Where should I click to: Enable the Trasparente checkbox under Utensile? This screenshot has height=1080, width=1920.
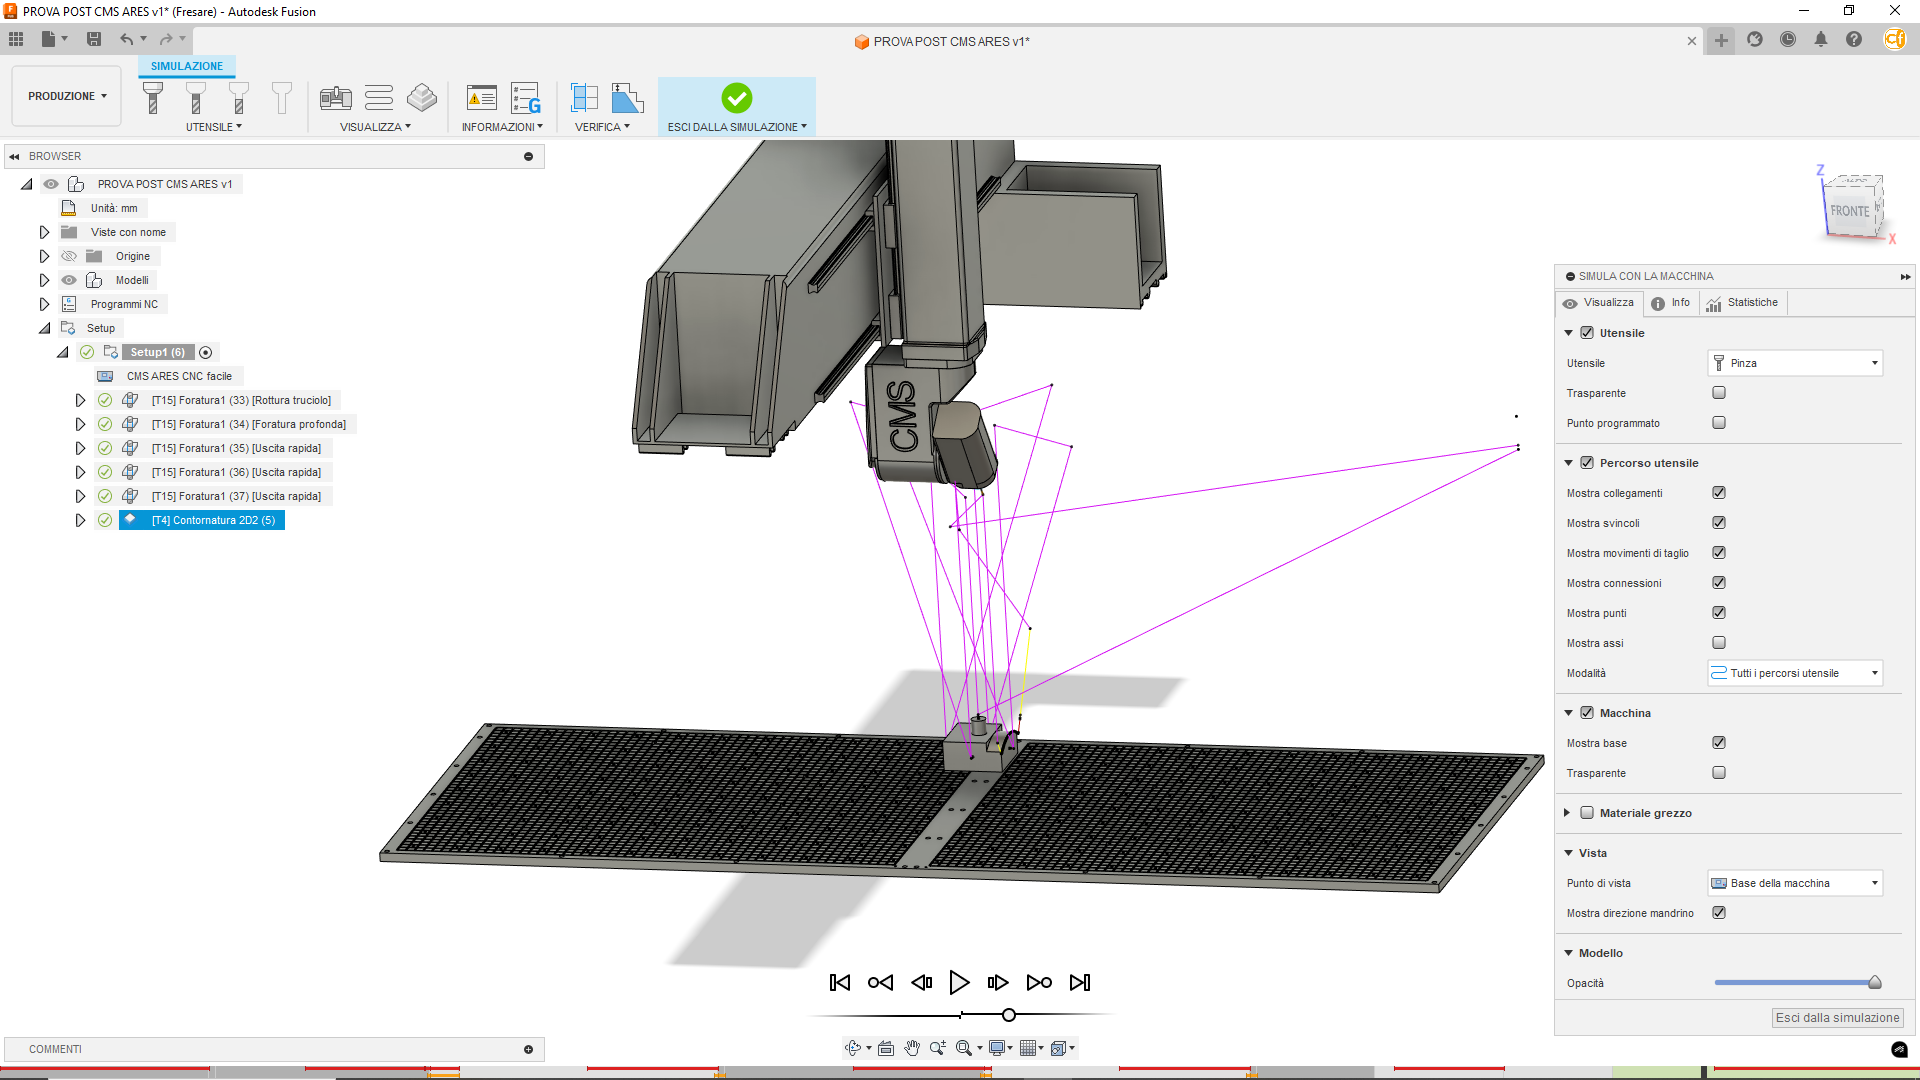tap(1719, 392)
